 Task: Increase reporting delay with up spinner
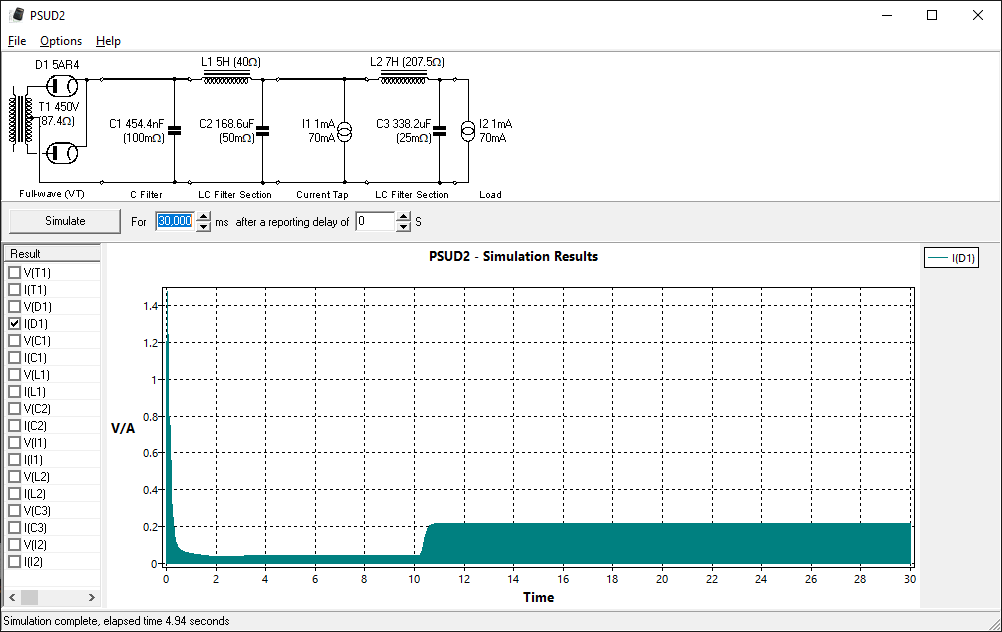(x=403, y=217)
